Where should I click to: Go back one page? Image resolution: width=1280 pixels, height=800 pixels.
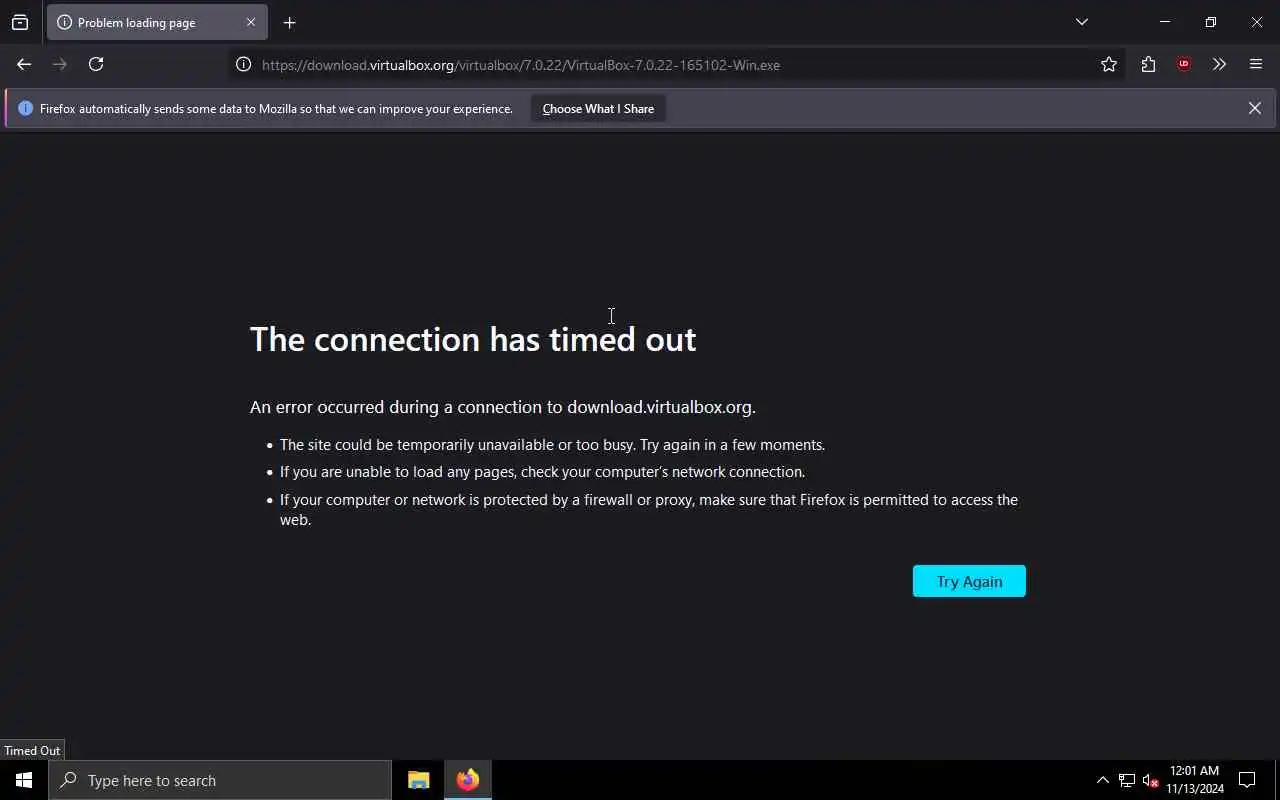coord(24,64)
